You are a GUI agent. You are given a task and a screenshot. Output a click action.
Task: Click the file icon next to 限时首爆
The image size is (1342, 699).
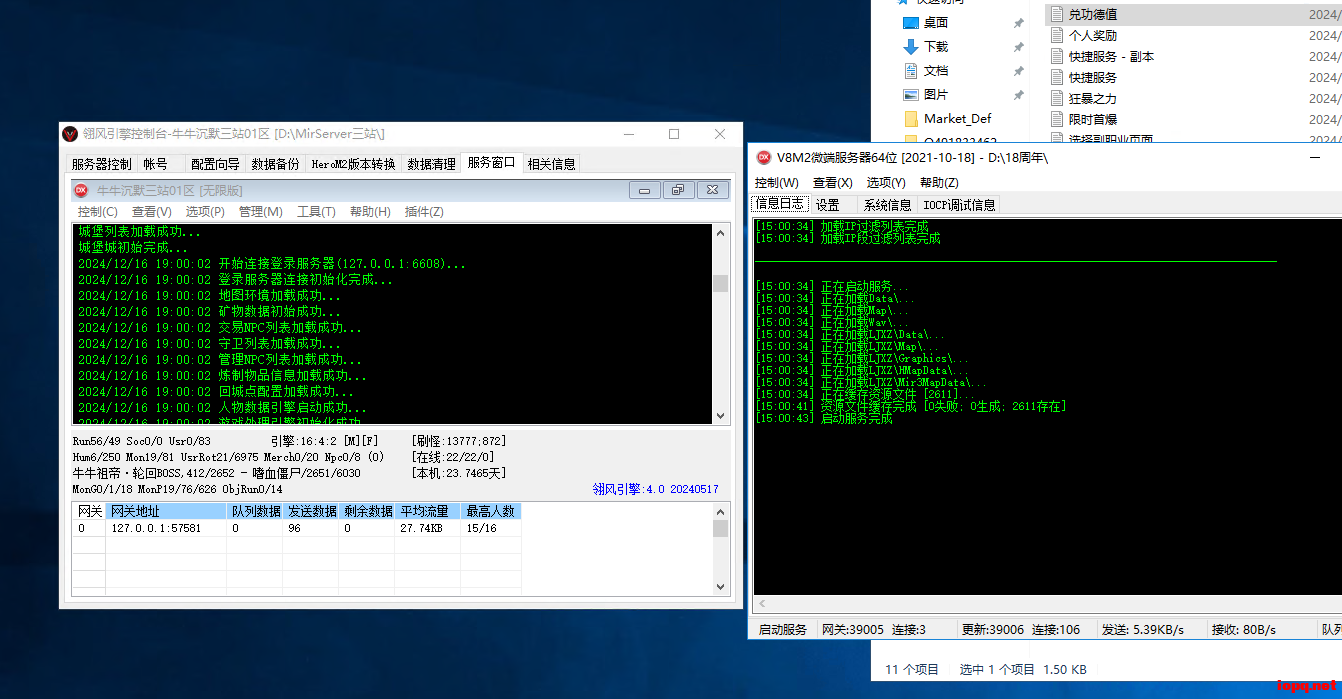click(1058, 120)
